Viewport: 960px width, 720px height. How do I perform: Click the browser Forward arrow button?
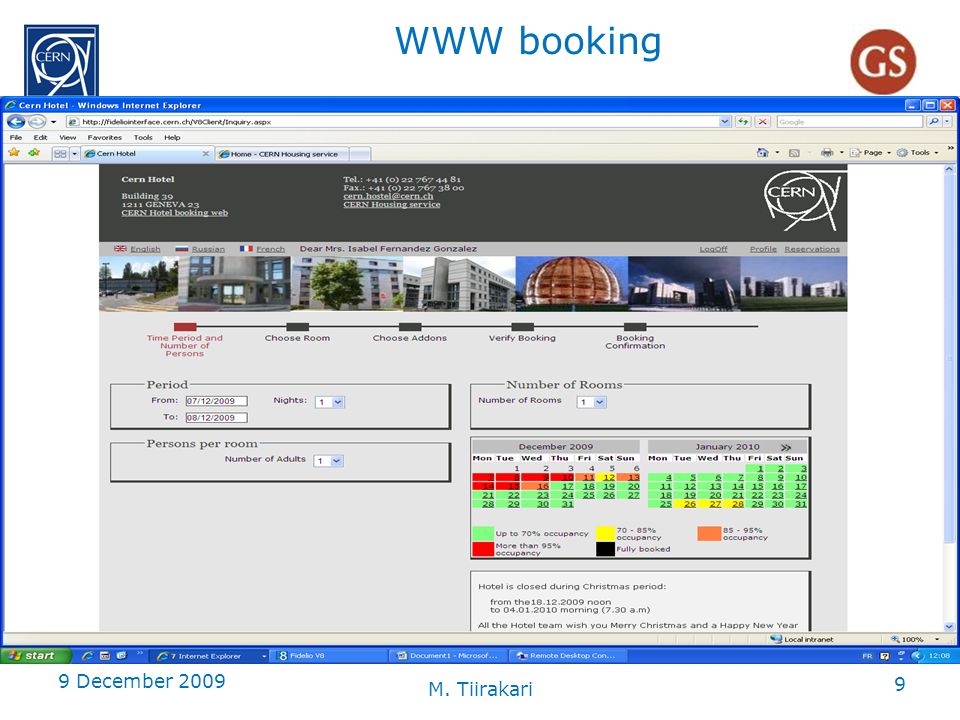[x=37, y=121]
